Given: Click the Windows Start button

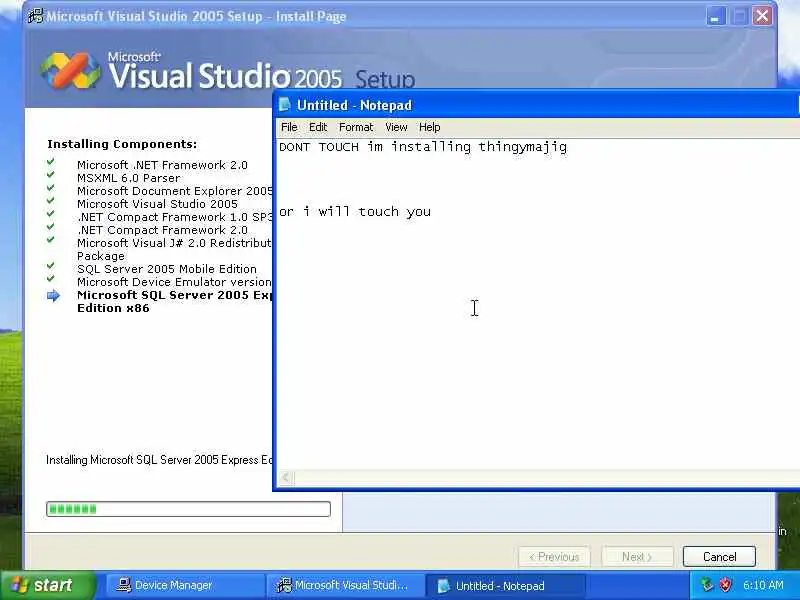Looking at the screenshot, I should tap(46, 585).
